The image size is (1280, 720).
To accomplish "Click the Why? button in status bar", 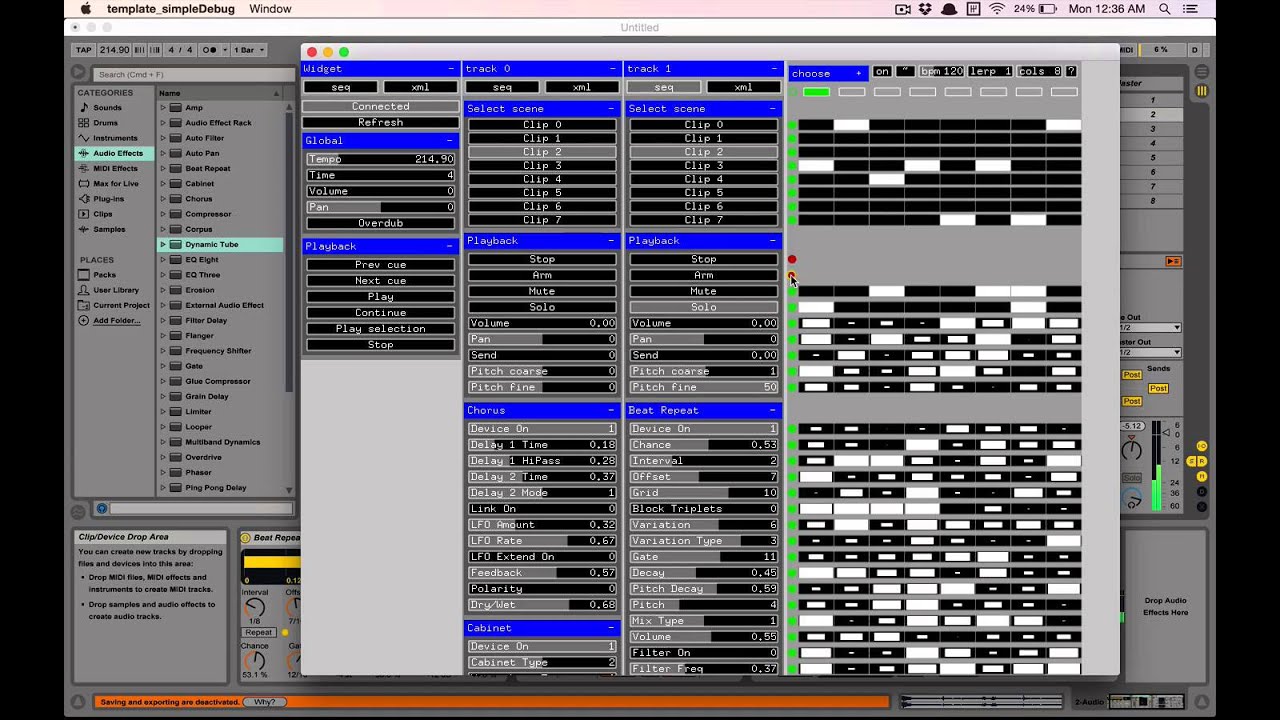I will coord(264,702).
